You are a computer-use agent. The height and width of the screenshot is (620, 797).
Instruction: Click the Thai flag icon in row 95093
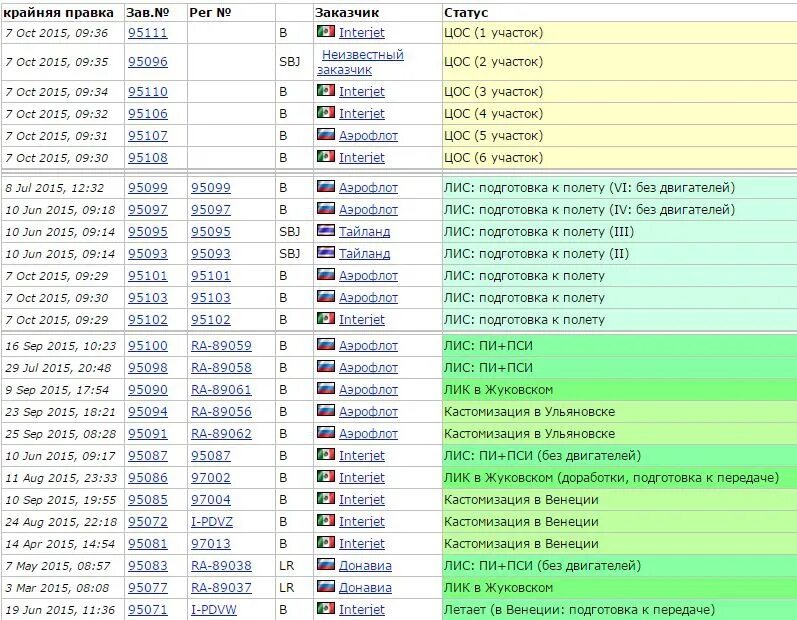click(x=326, y=253)
